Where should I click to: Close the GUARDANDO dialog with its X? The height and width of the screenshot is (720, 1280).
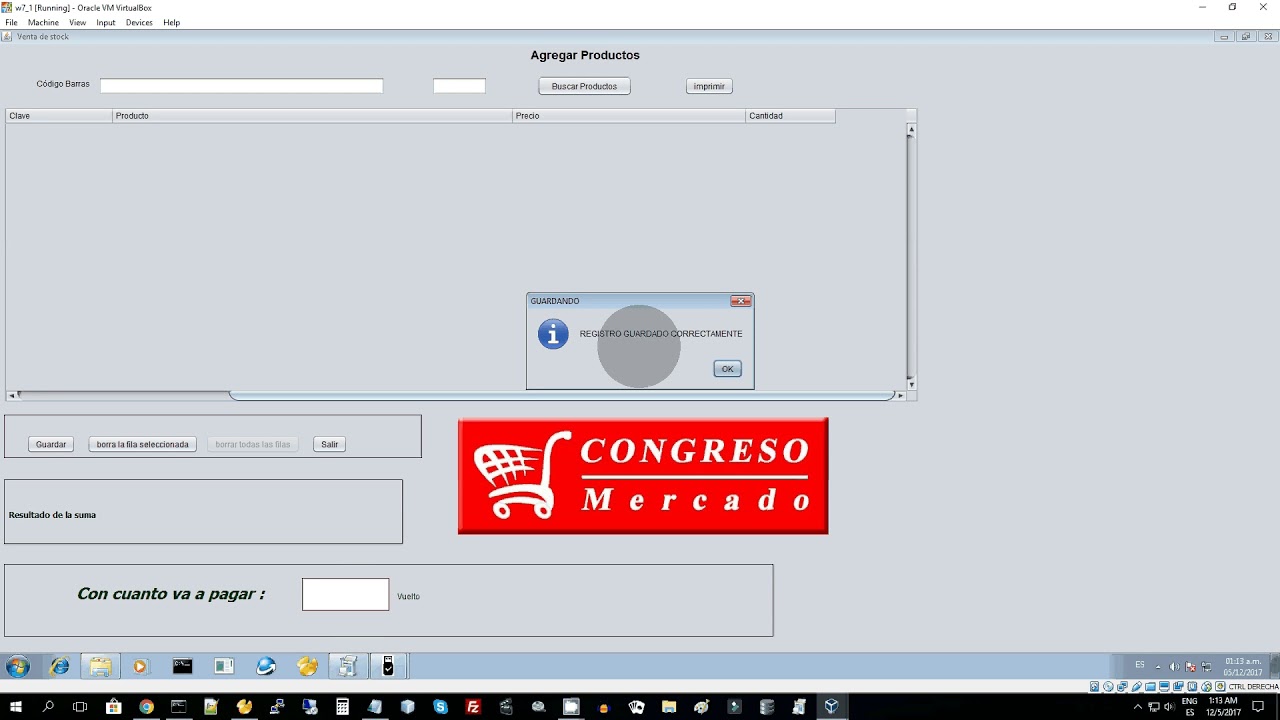(740, 301)
